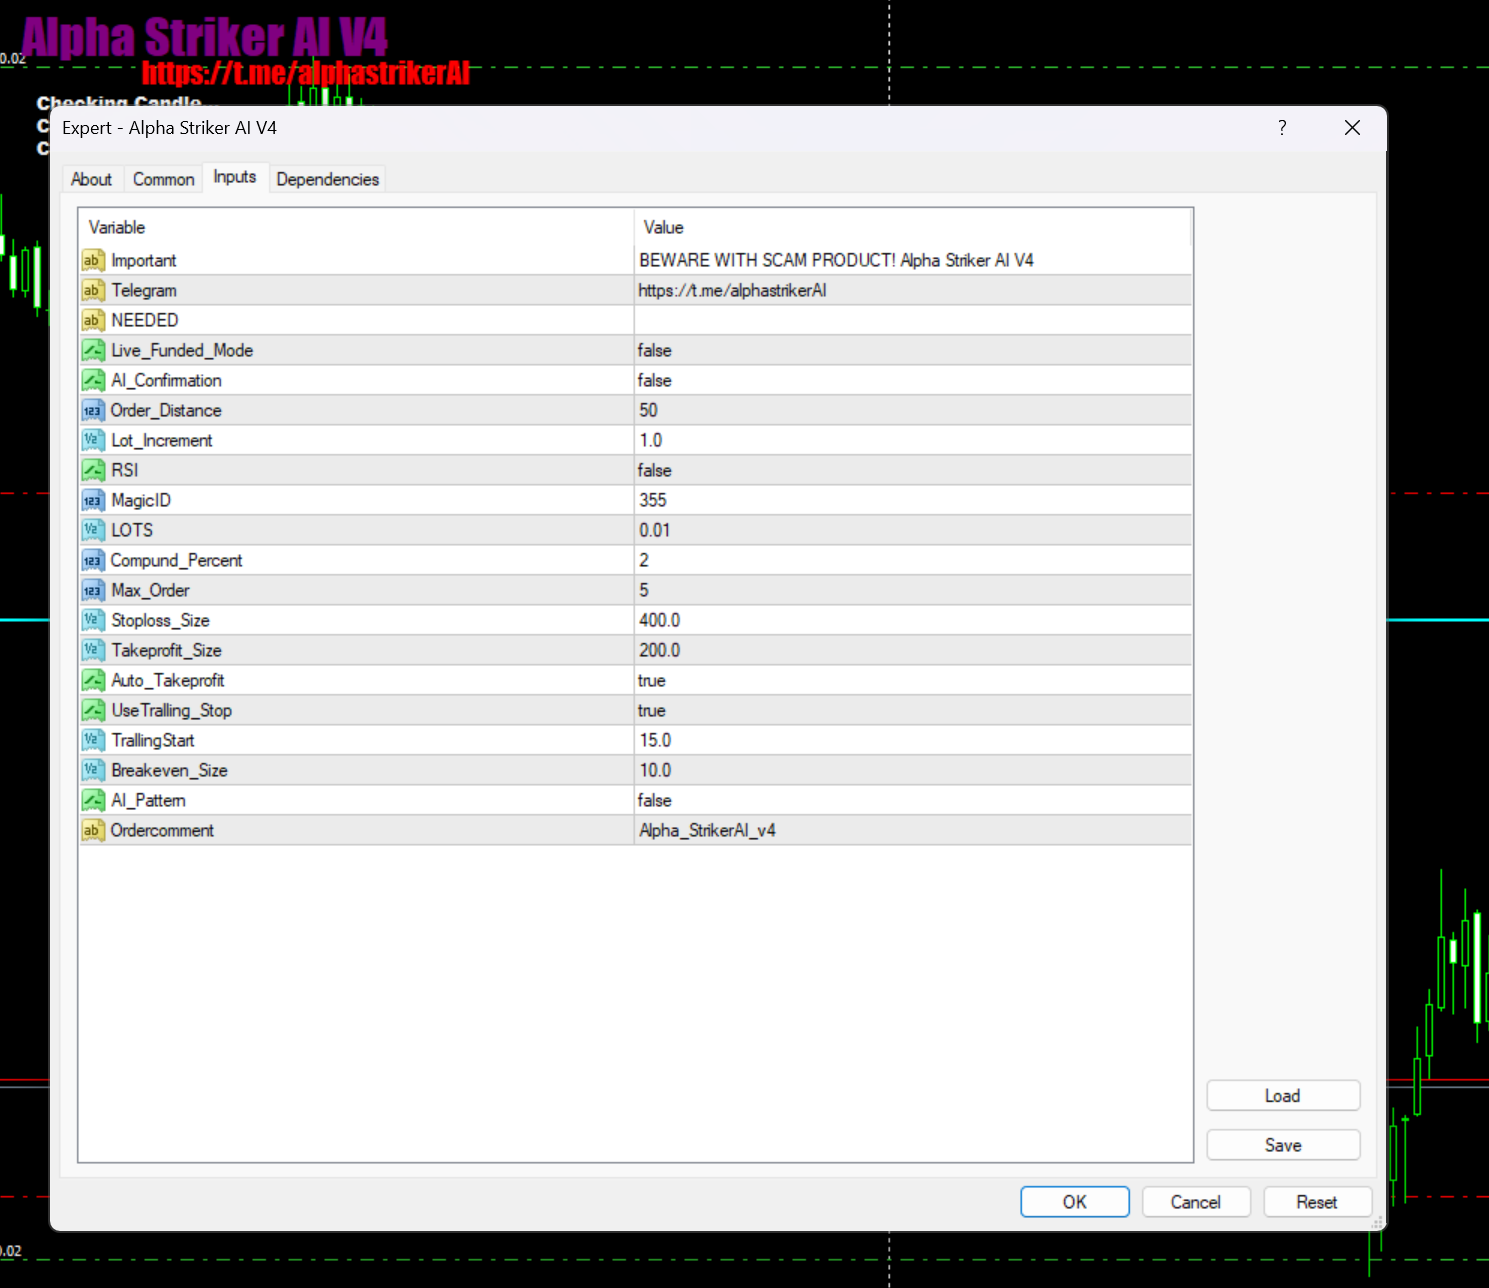
Task: Edit the Lot_Increment value 1.0
Action: 913,440
